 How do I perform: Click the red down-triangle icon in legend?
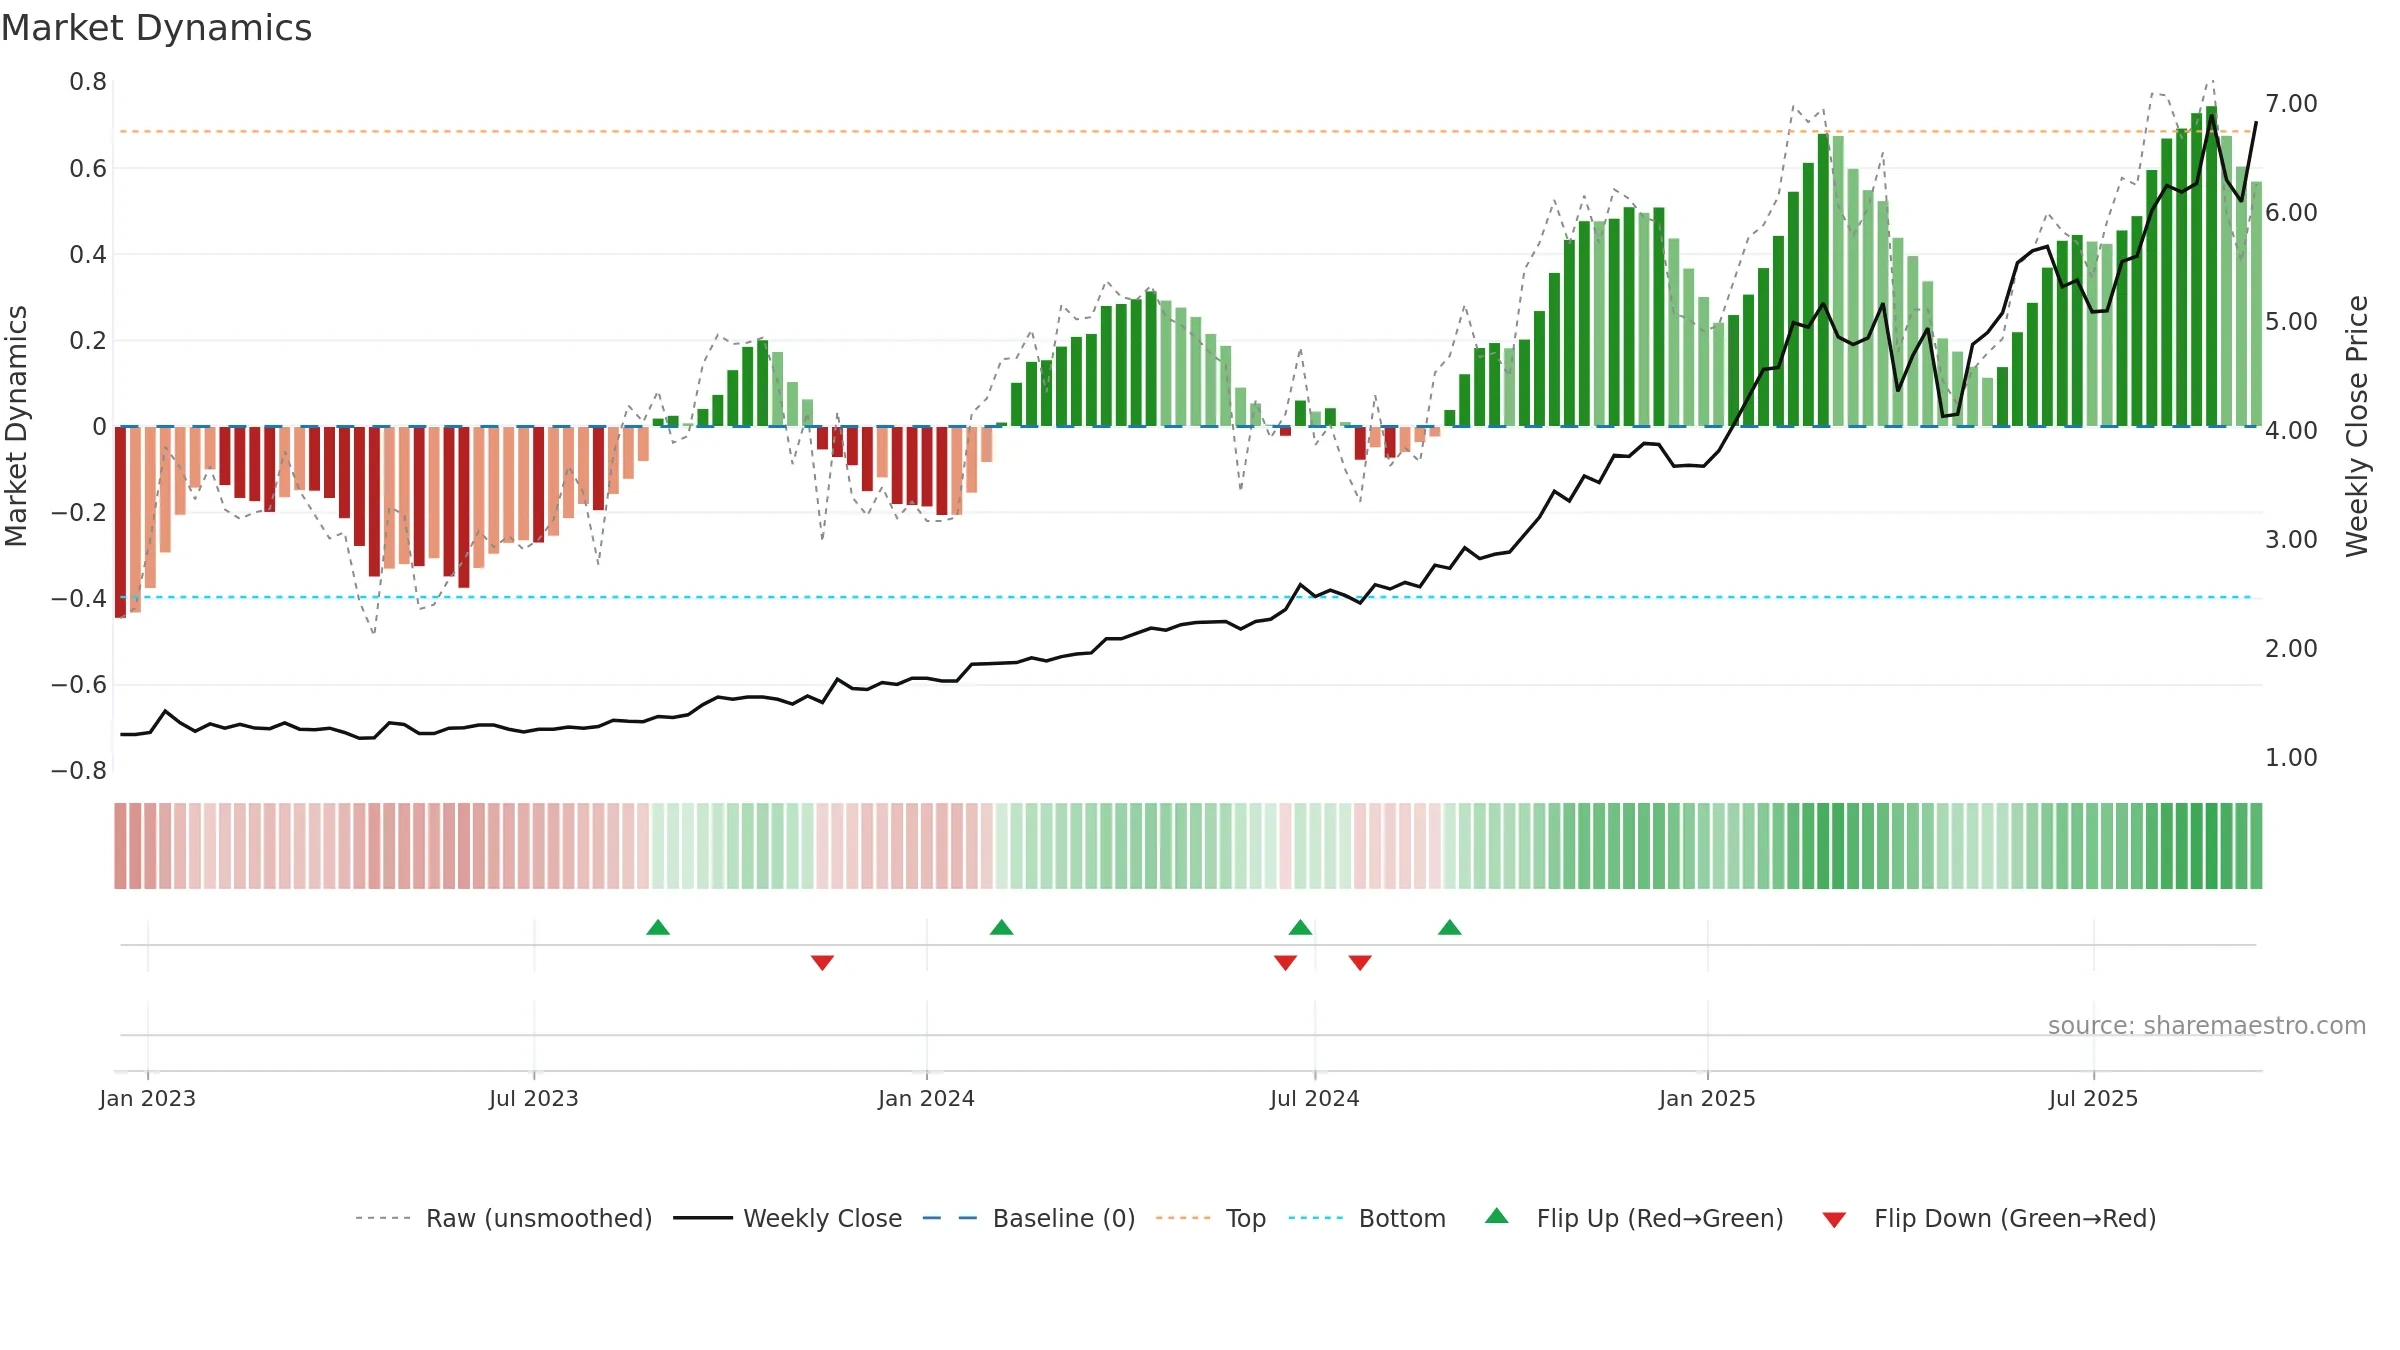1834,1220
